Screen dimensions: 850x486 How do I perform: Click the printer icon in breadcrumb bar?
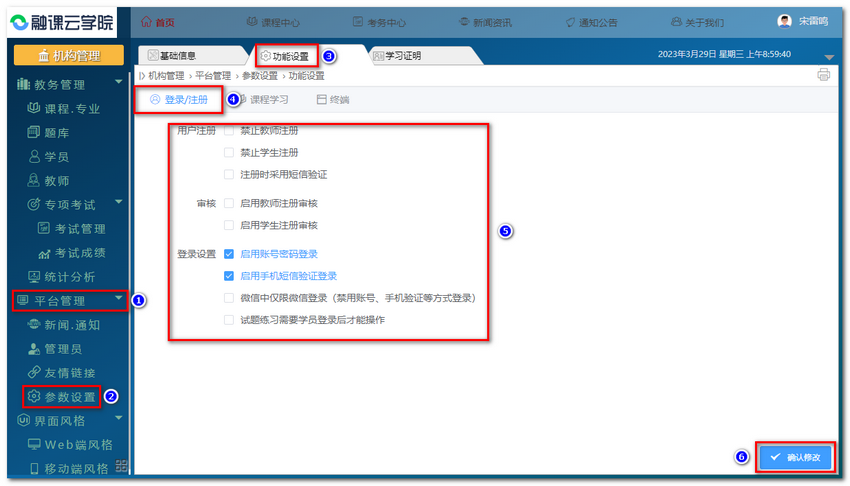pyautogui.click(x=824, y=75)
